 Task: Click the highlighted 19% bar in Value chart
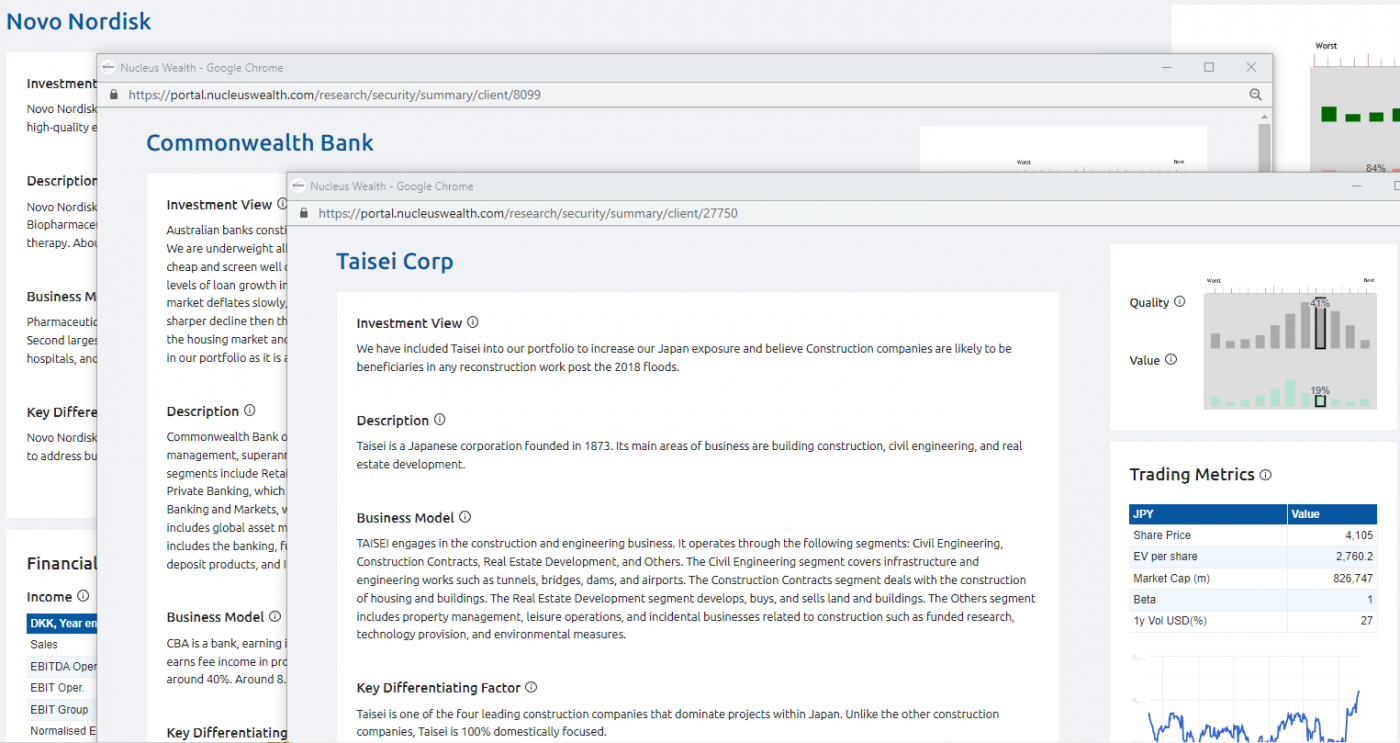pos(1320,401)
